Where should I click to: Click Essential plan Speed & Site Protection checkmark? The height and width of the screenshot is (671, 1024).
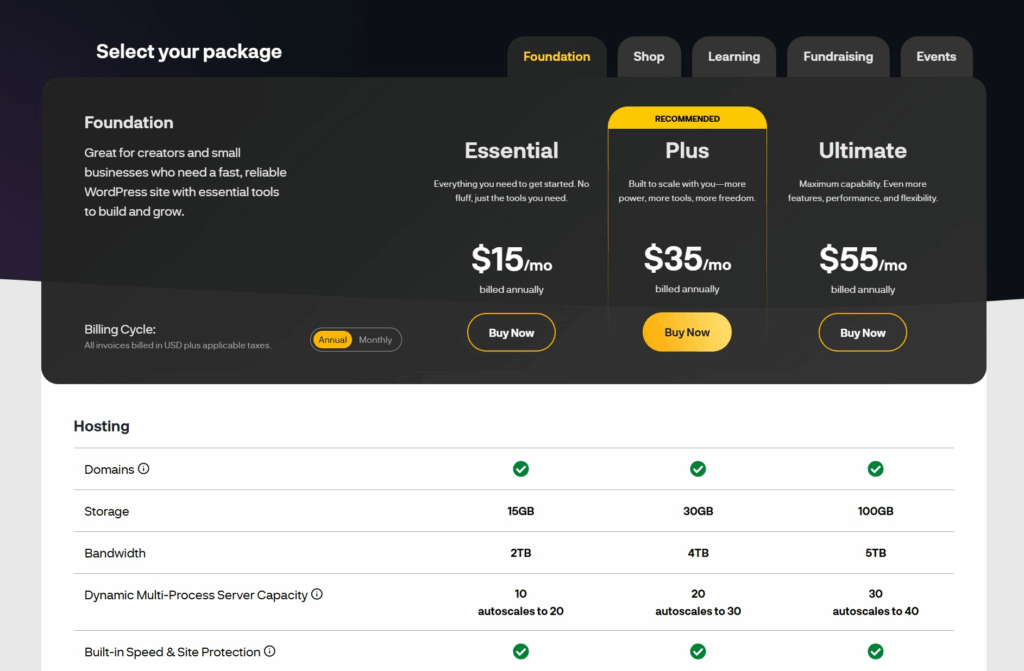[x=521, y=652]
